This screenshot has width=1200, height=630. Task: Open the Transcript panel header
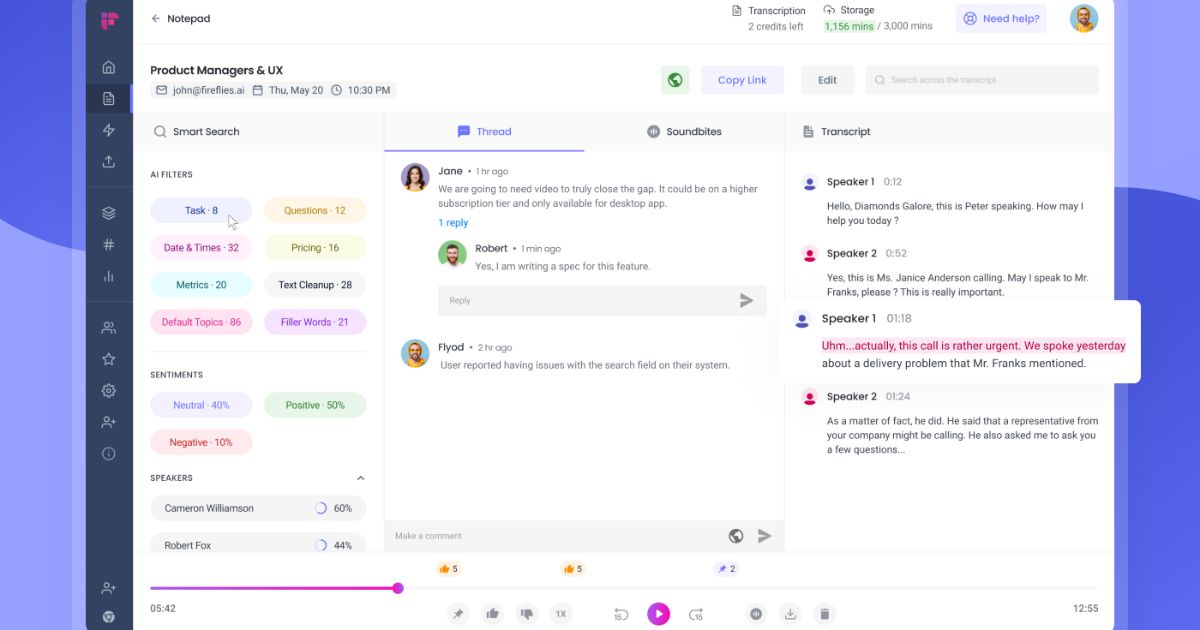[837, 131]
